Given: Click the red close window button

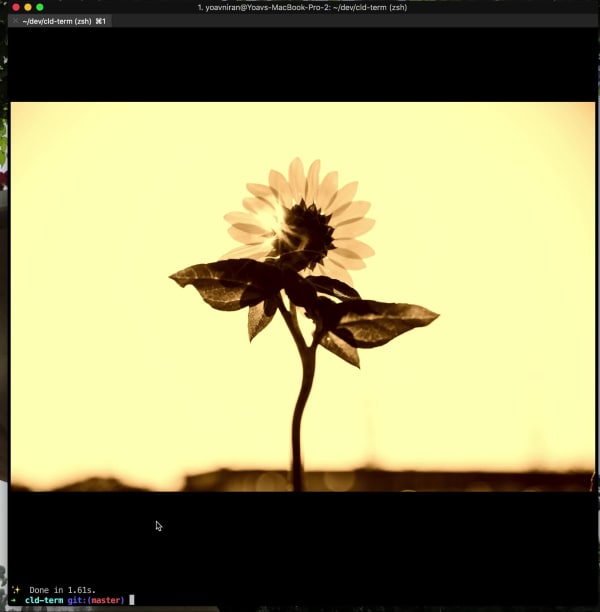Looking at the screenshot, I should pyautogui.click(x=16, y=7).
